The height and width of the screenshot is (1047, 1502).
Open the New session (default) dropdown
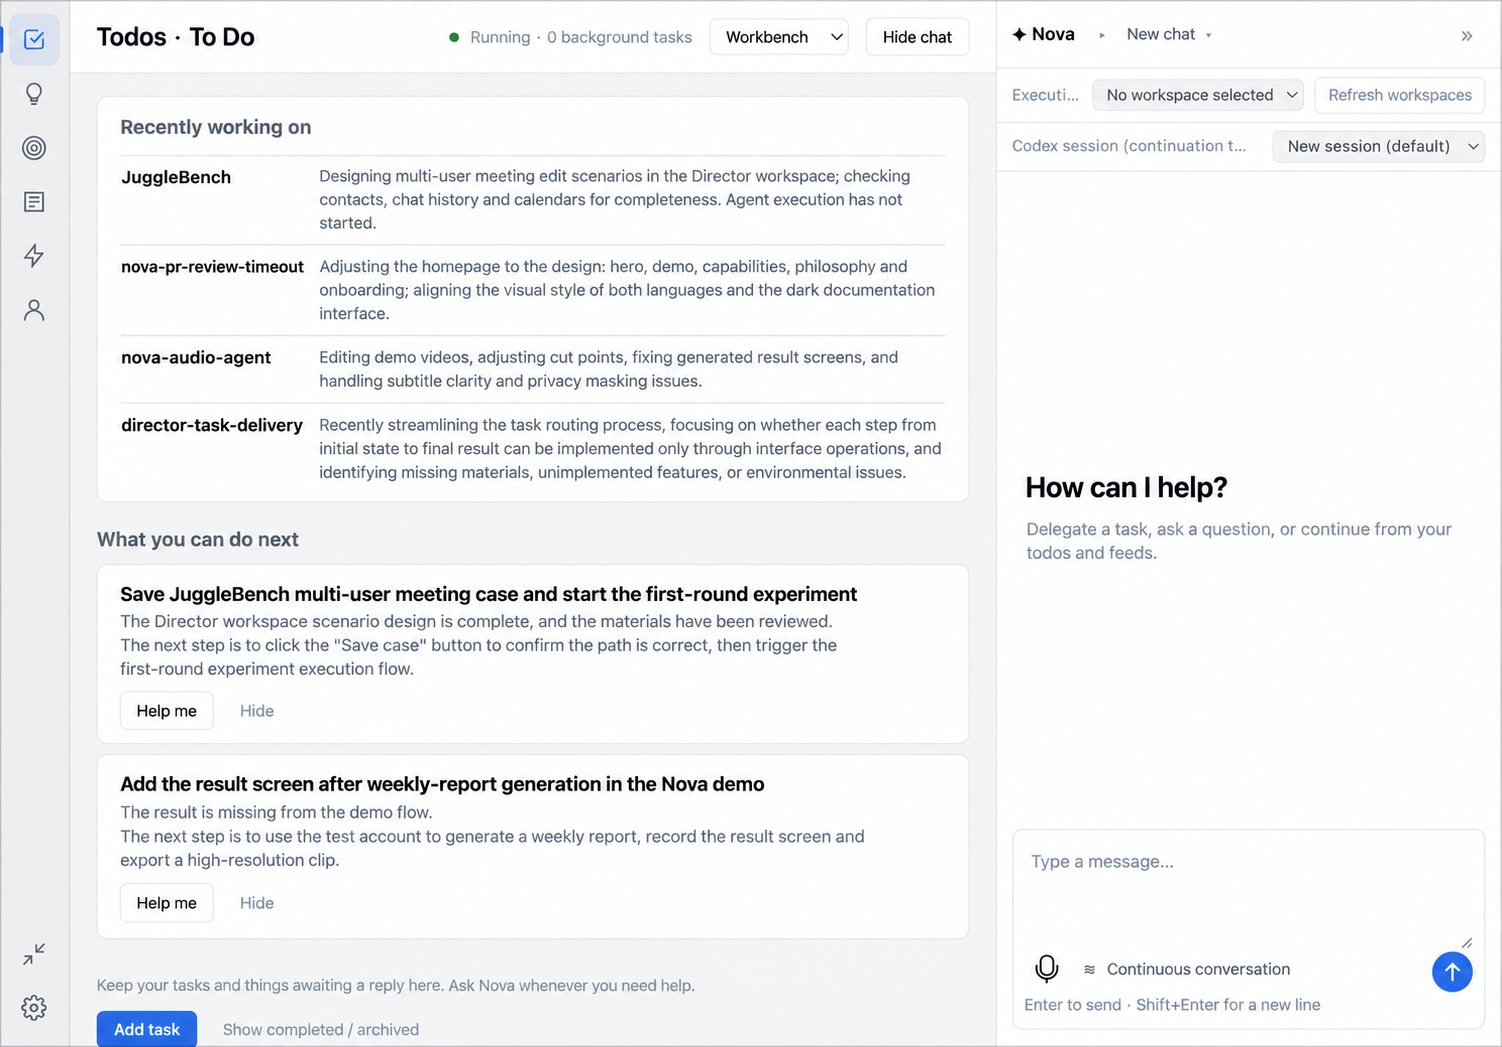[x=1379, y=146]
